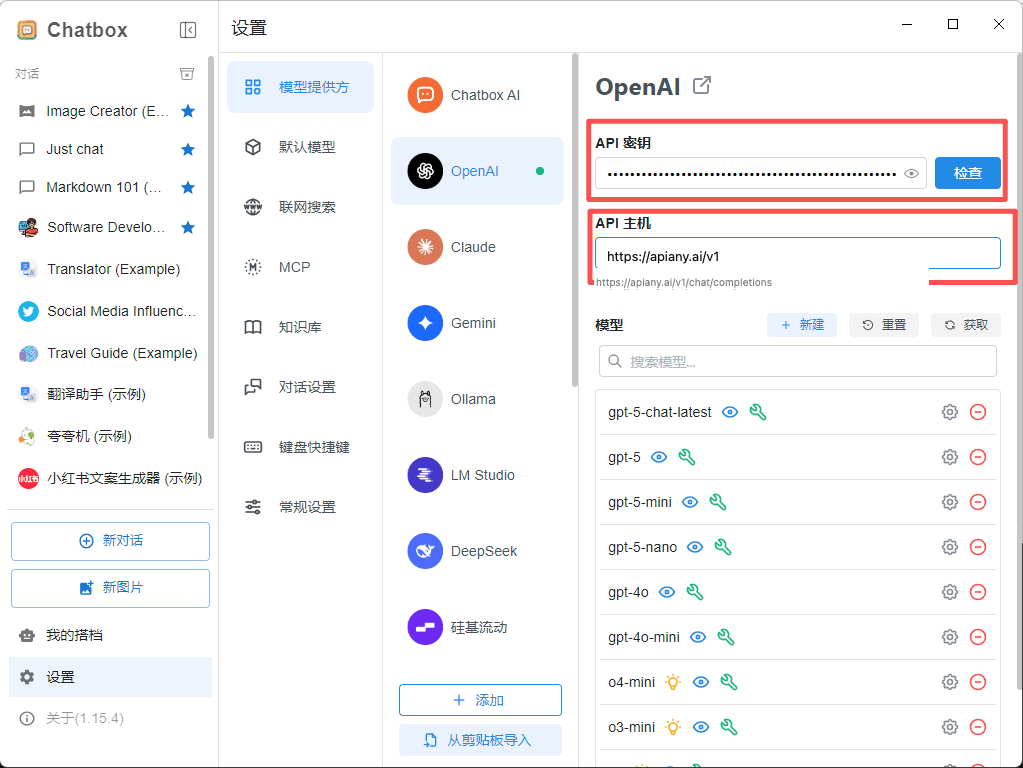This screenshot has height=768, width=1023.
Task: Select the 模型提供方 settings tab
Action: click(300, 87)
